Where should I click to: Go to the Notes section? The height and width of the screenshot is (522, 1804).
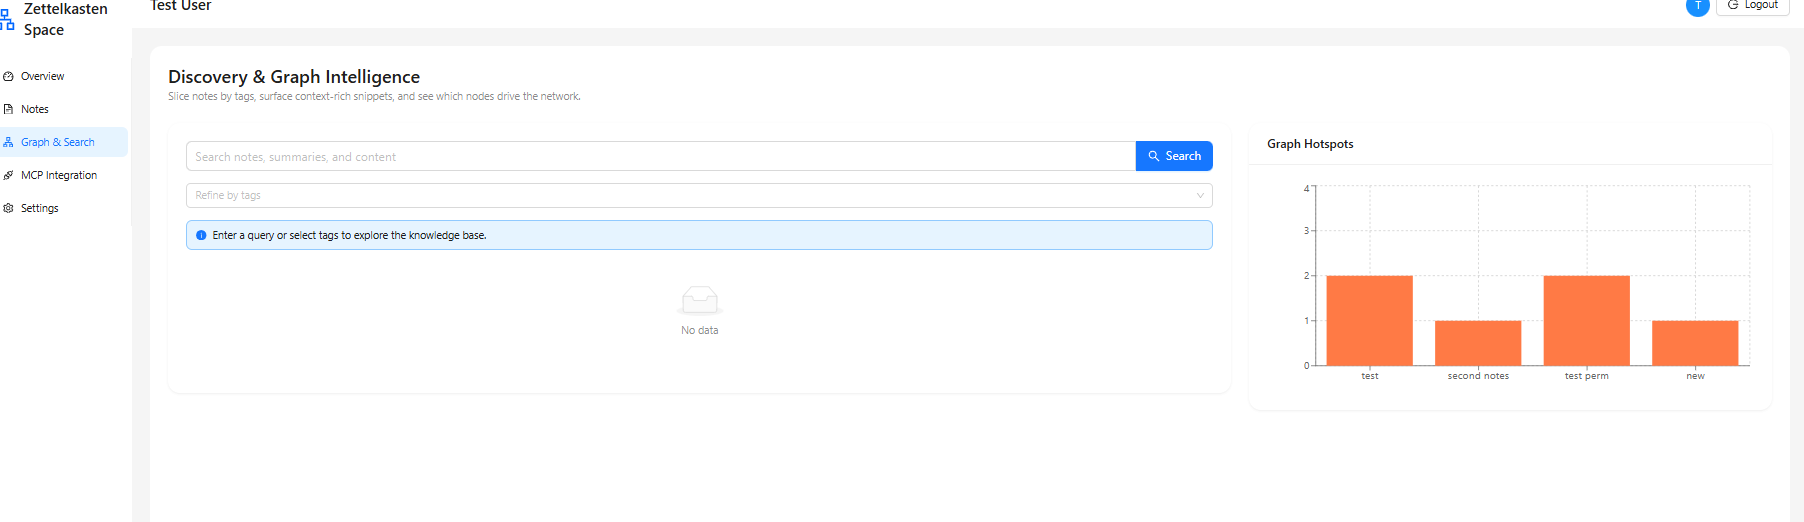tap(64, 109)
